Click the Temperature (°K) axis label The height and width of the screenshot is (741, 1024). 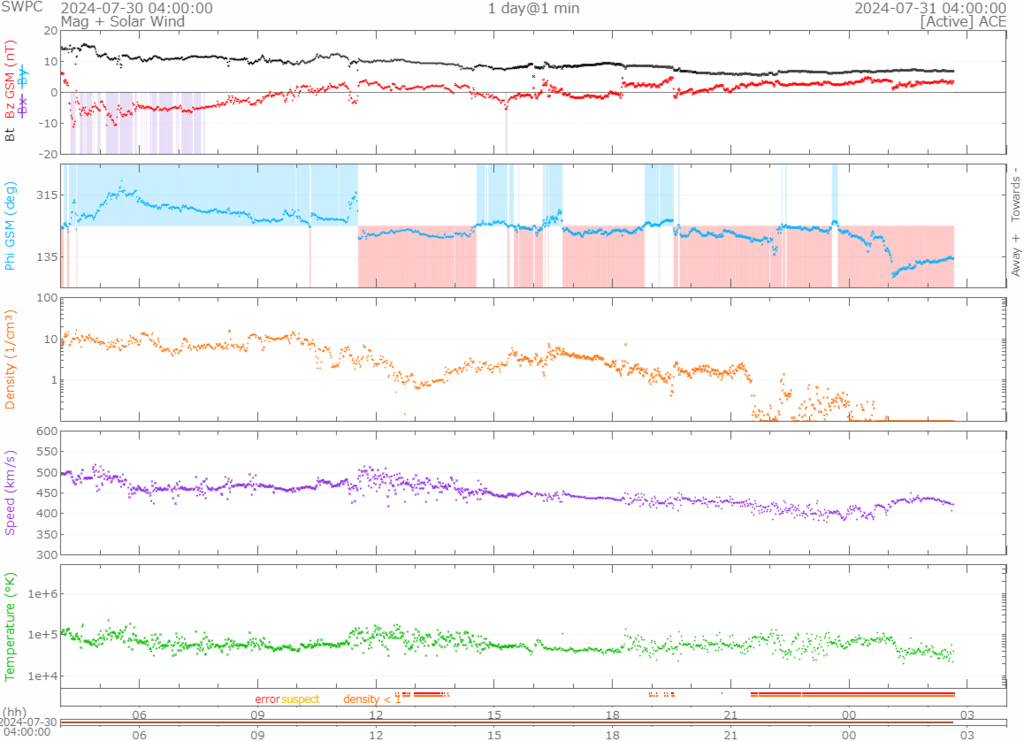12,626
